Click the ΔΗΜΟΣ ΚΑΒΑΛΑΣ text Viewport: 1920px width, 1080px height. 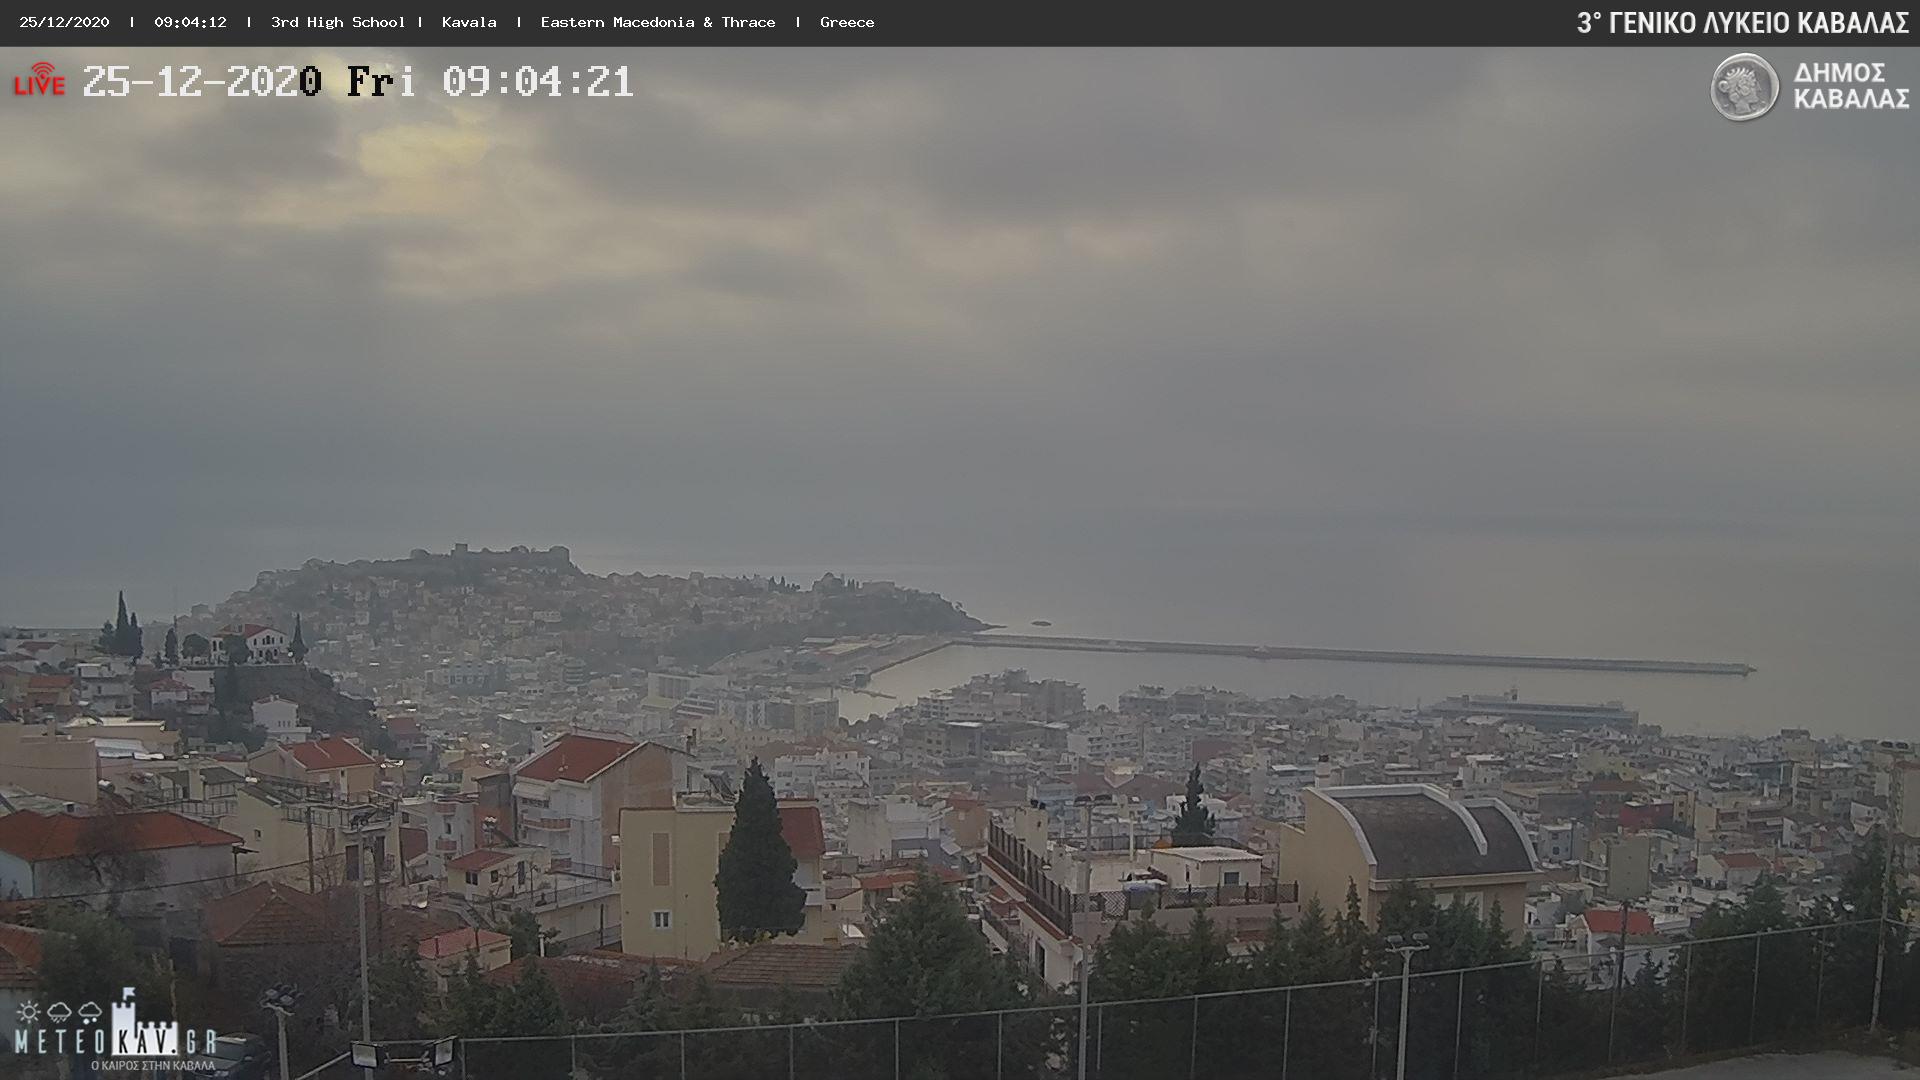coord(1850,86)
